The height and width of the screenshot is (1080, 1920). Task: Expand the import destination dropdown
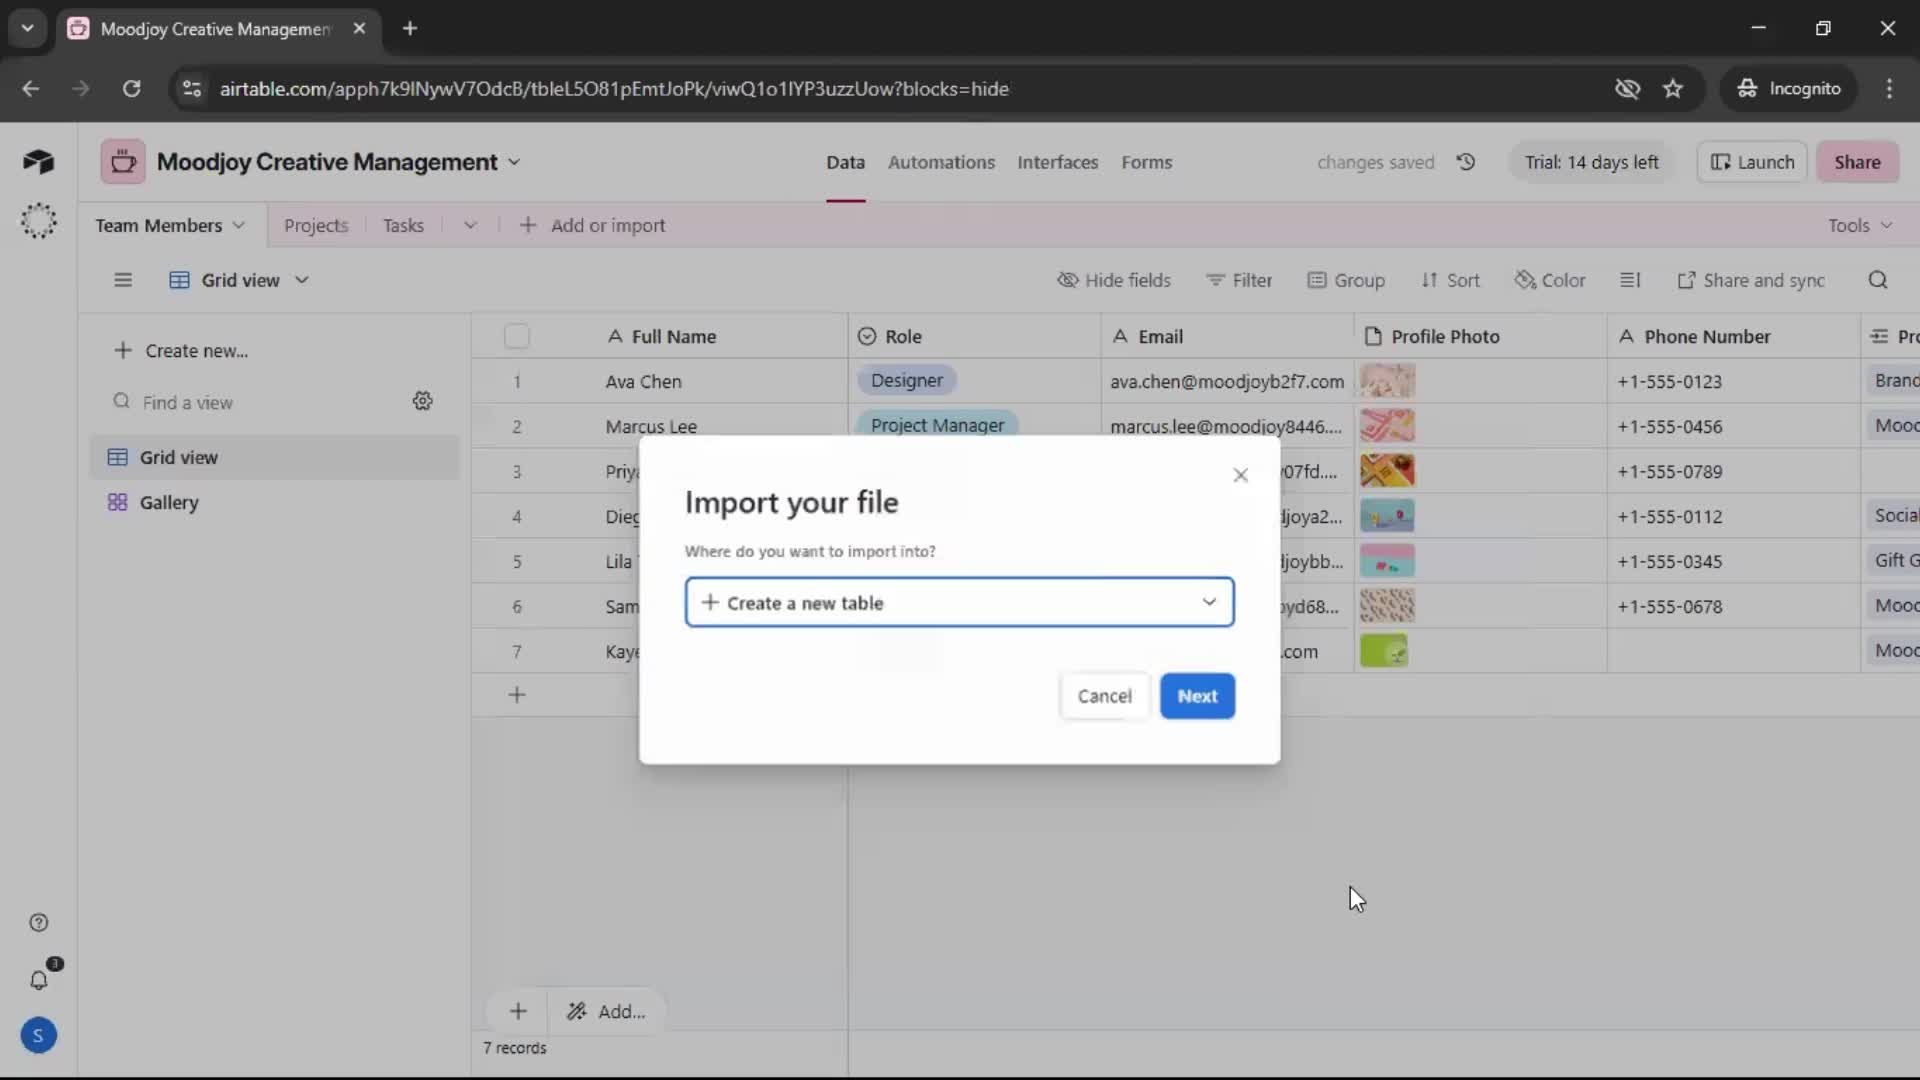[x=959, y=602]
